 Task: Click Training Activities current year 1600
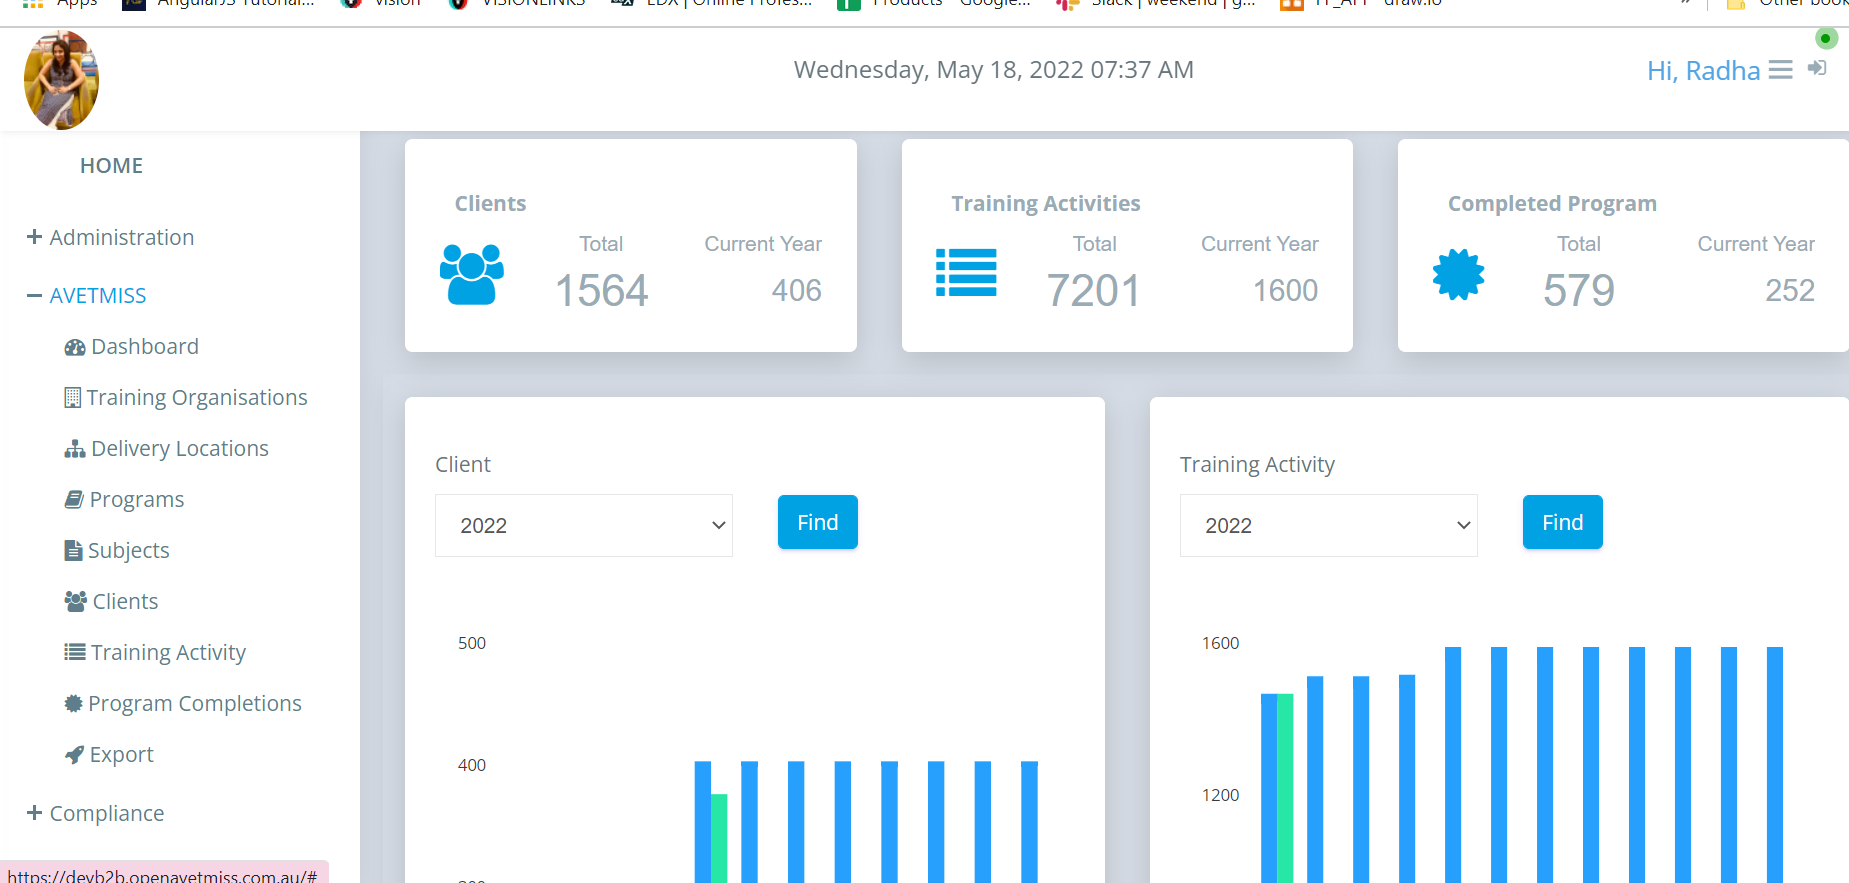(x=1286, y=291)
